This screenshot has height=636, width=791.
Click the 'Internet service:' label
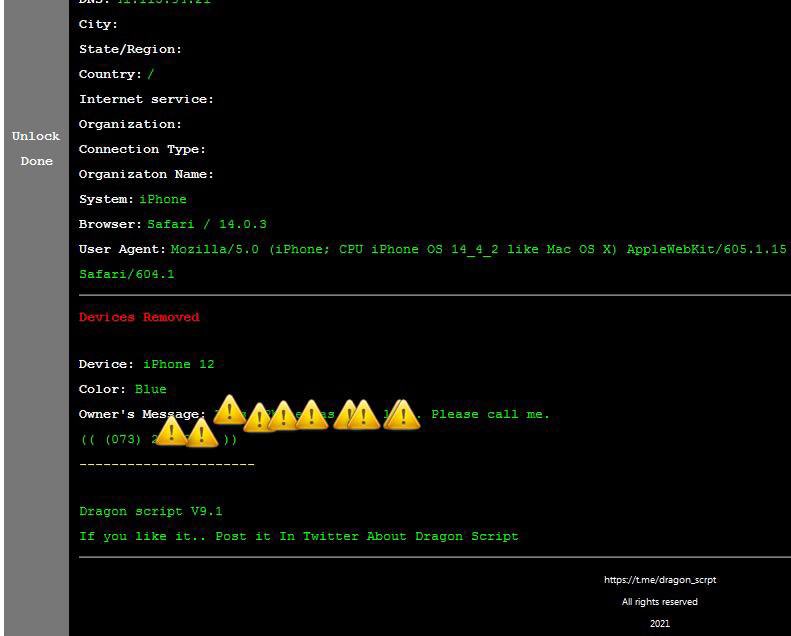coord(146,99)
